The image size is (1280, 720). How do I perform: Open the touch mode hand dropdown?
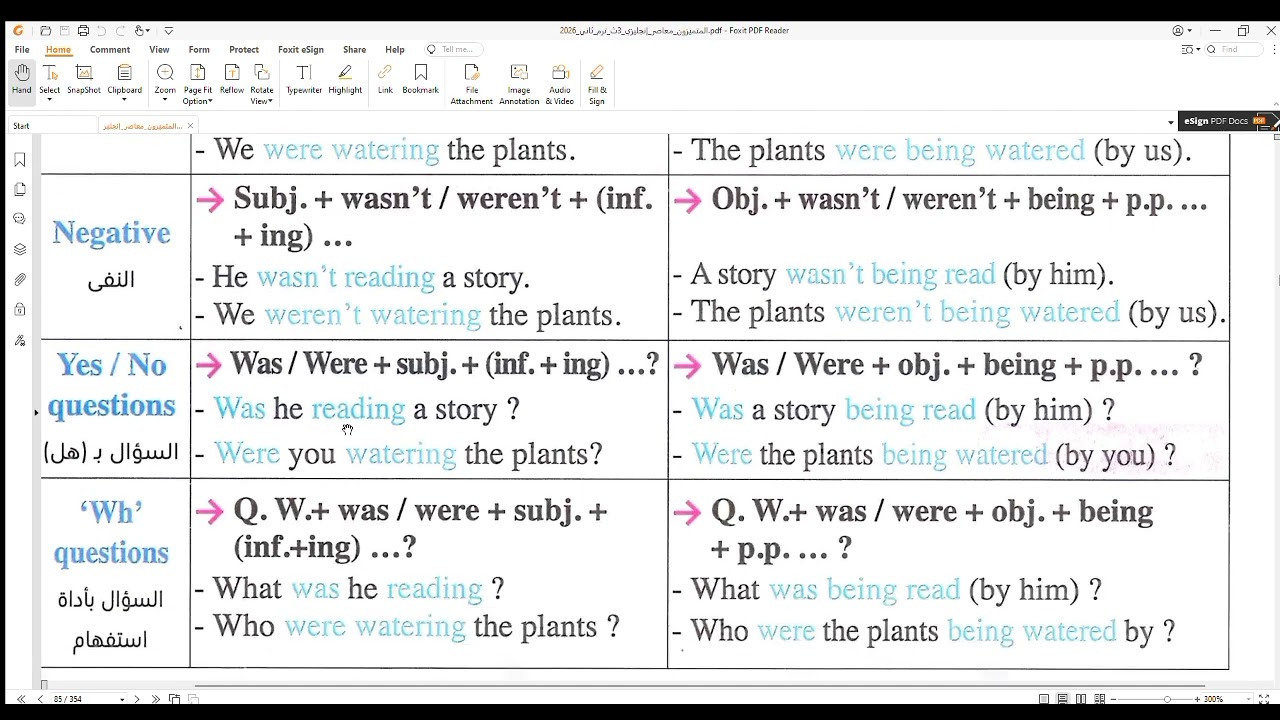click(143, 31)
